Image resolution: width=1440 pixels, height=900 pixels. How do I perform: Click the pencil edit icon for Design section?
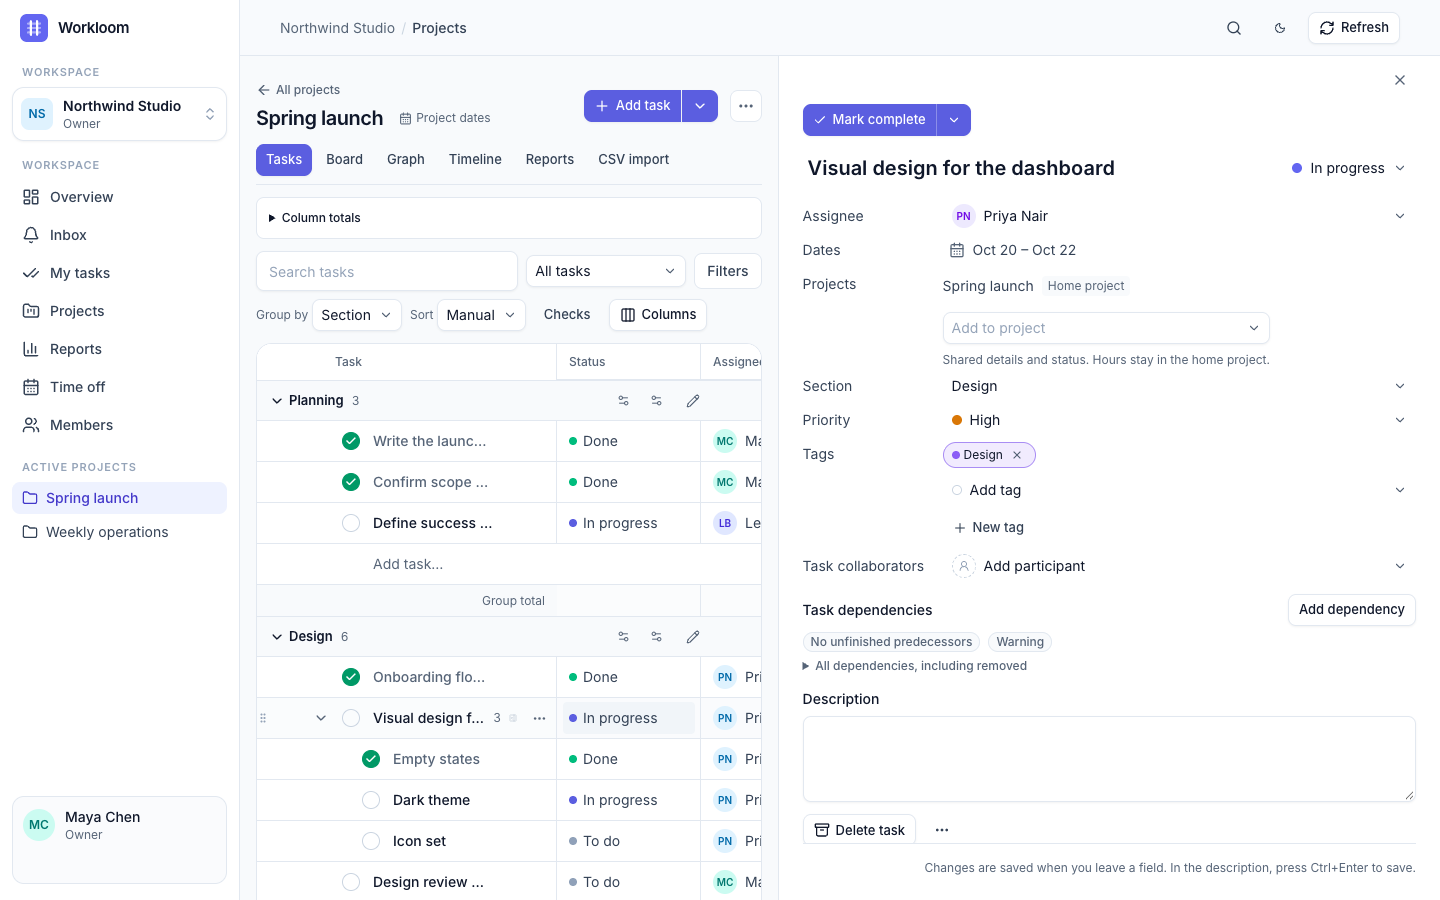693,637
